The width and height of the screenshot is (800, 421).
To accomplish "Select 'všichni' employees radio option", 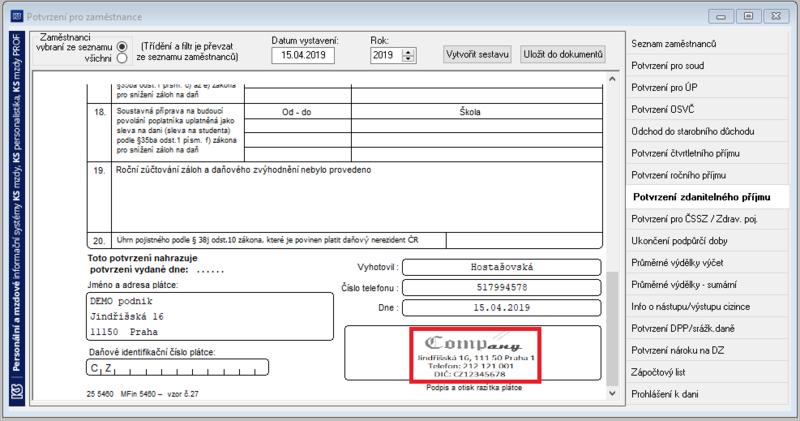I will coord(121,58).
